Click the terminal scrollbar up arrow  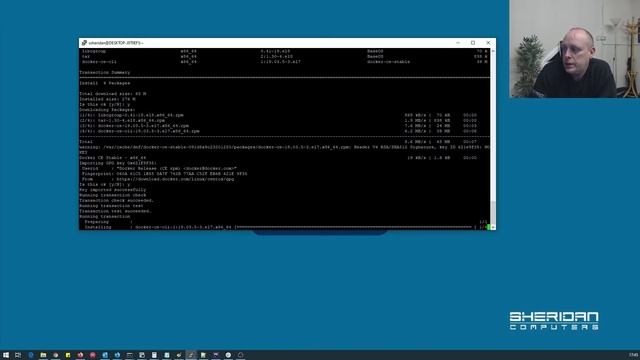(x=493, y=51)
